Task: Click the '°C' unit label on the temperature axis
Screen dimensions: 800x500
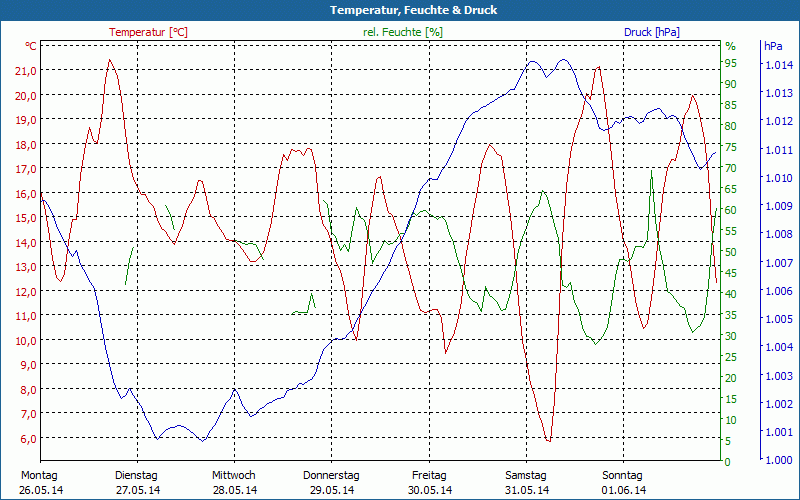Action: tap(30, 46)
